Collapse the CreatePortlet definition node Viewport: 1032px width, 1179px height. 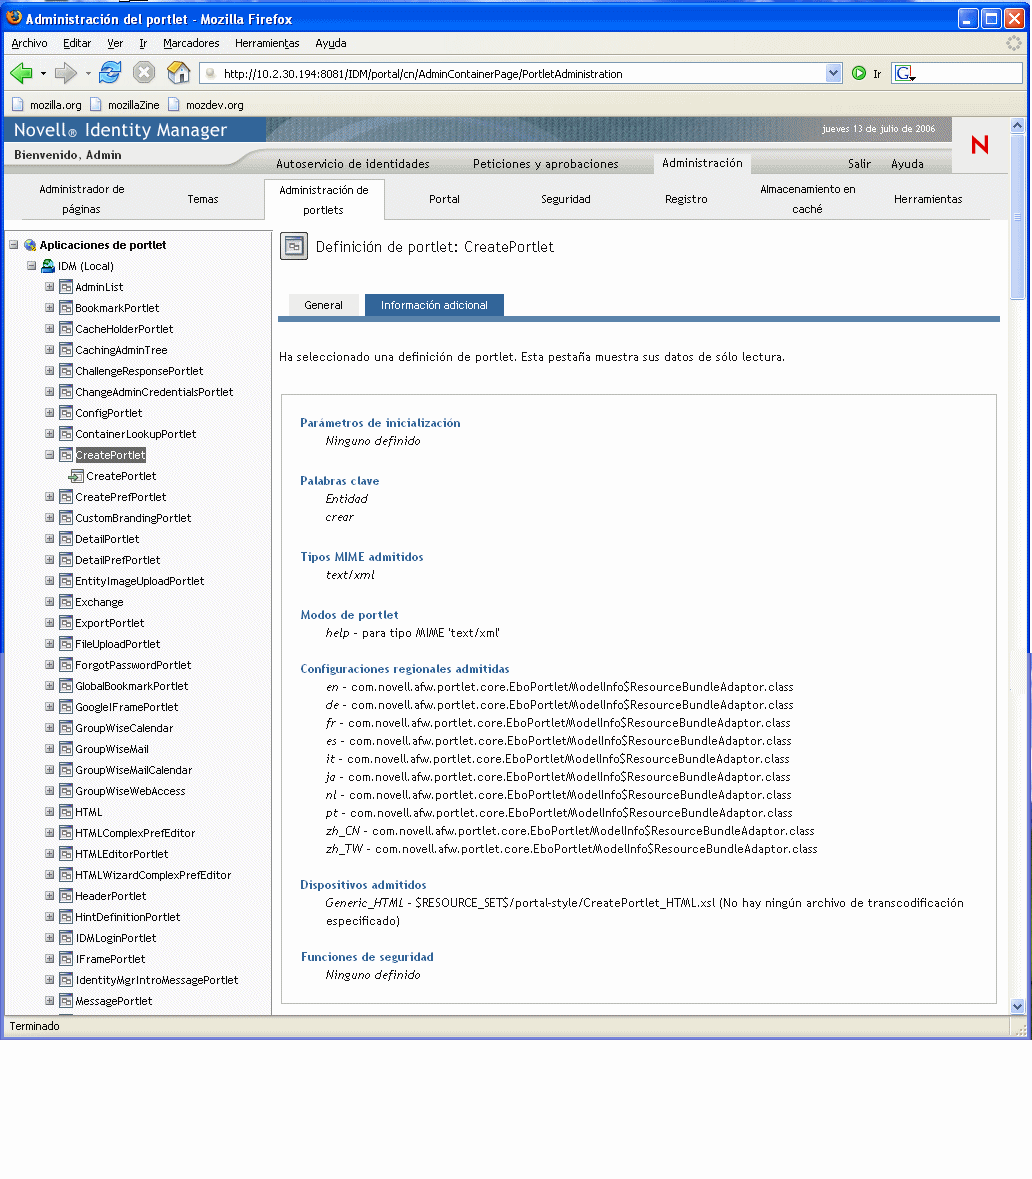point(50,455)
